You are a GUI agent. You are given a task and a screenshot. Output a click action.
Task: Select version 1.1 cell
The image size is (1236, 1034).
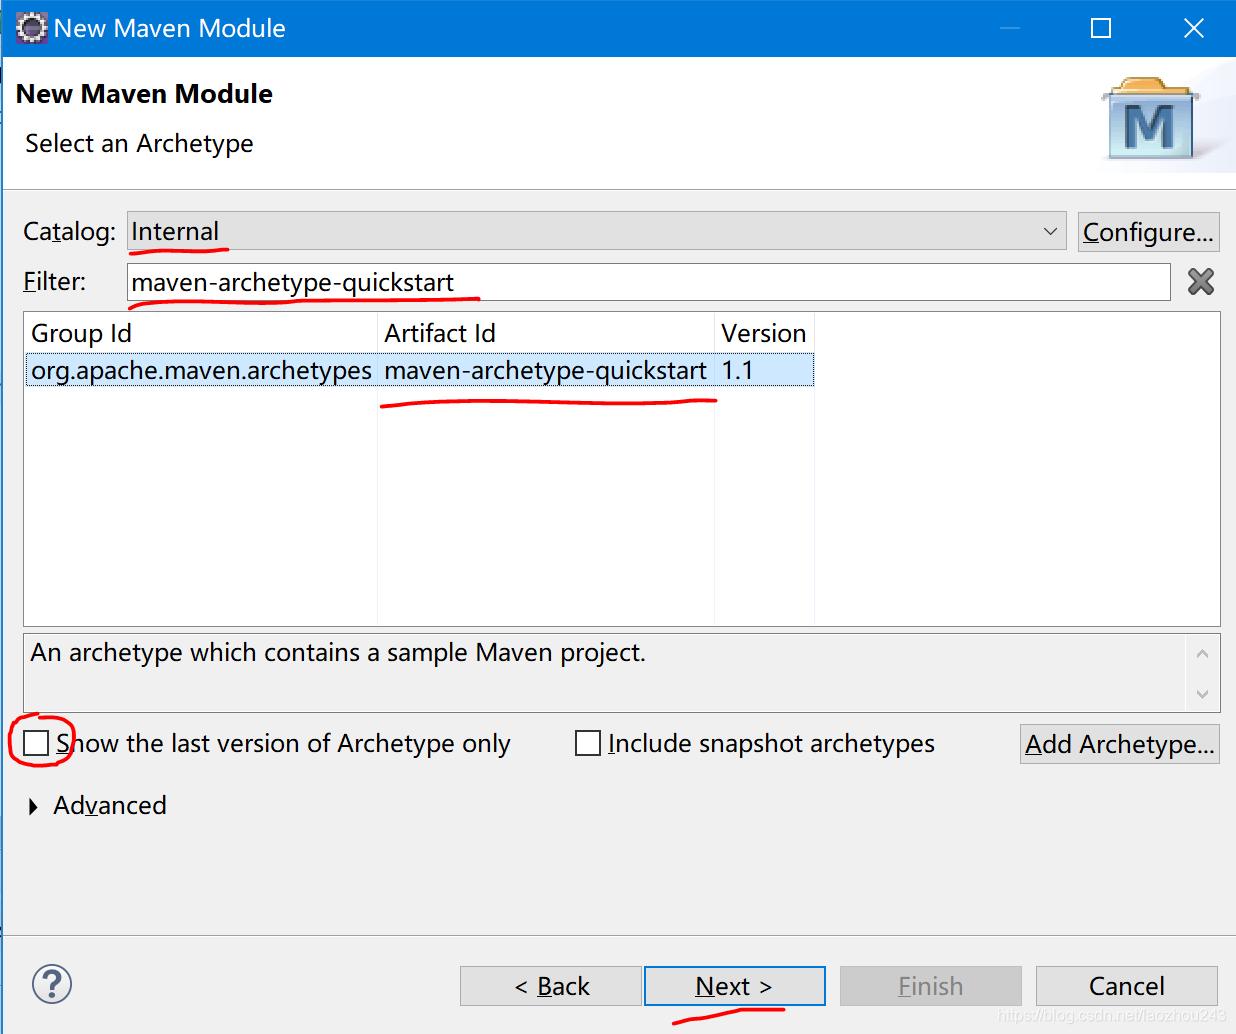pos(764,370)
